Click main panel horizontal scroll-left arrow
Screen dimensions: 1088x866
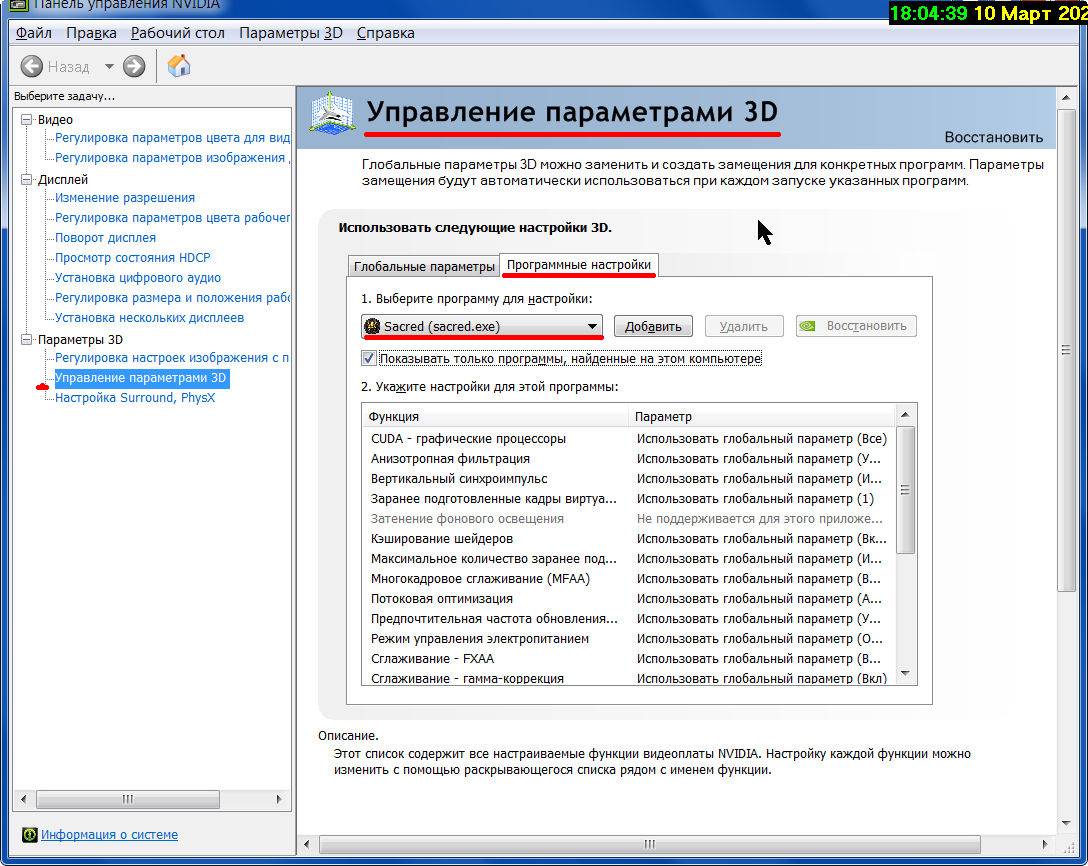pyautogui.click(x=307, y=844)
